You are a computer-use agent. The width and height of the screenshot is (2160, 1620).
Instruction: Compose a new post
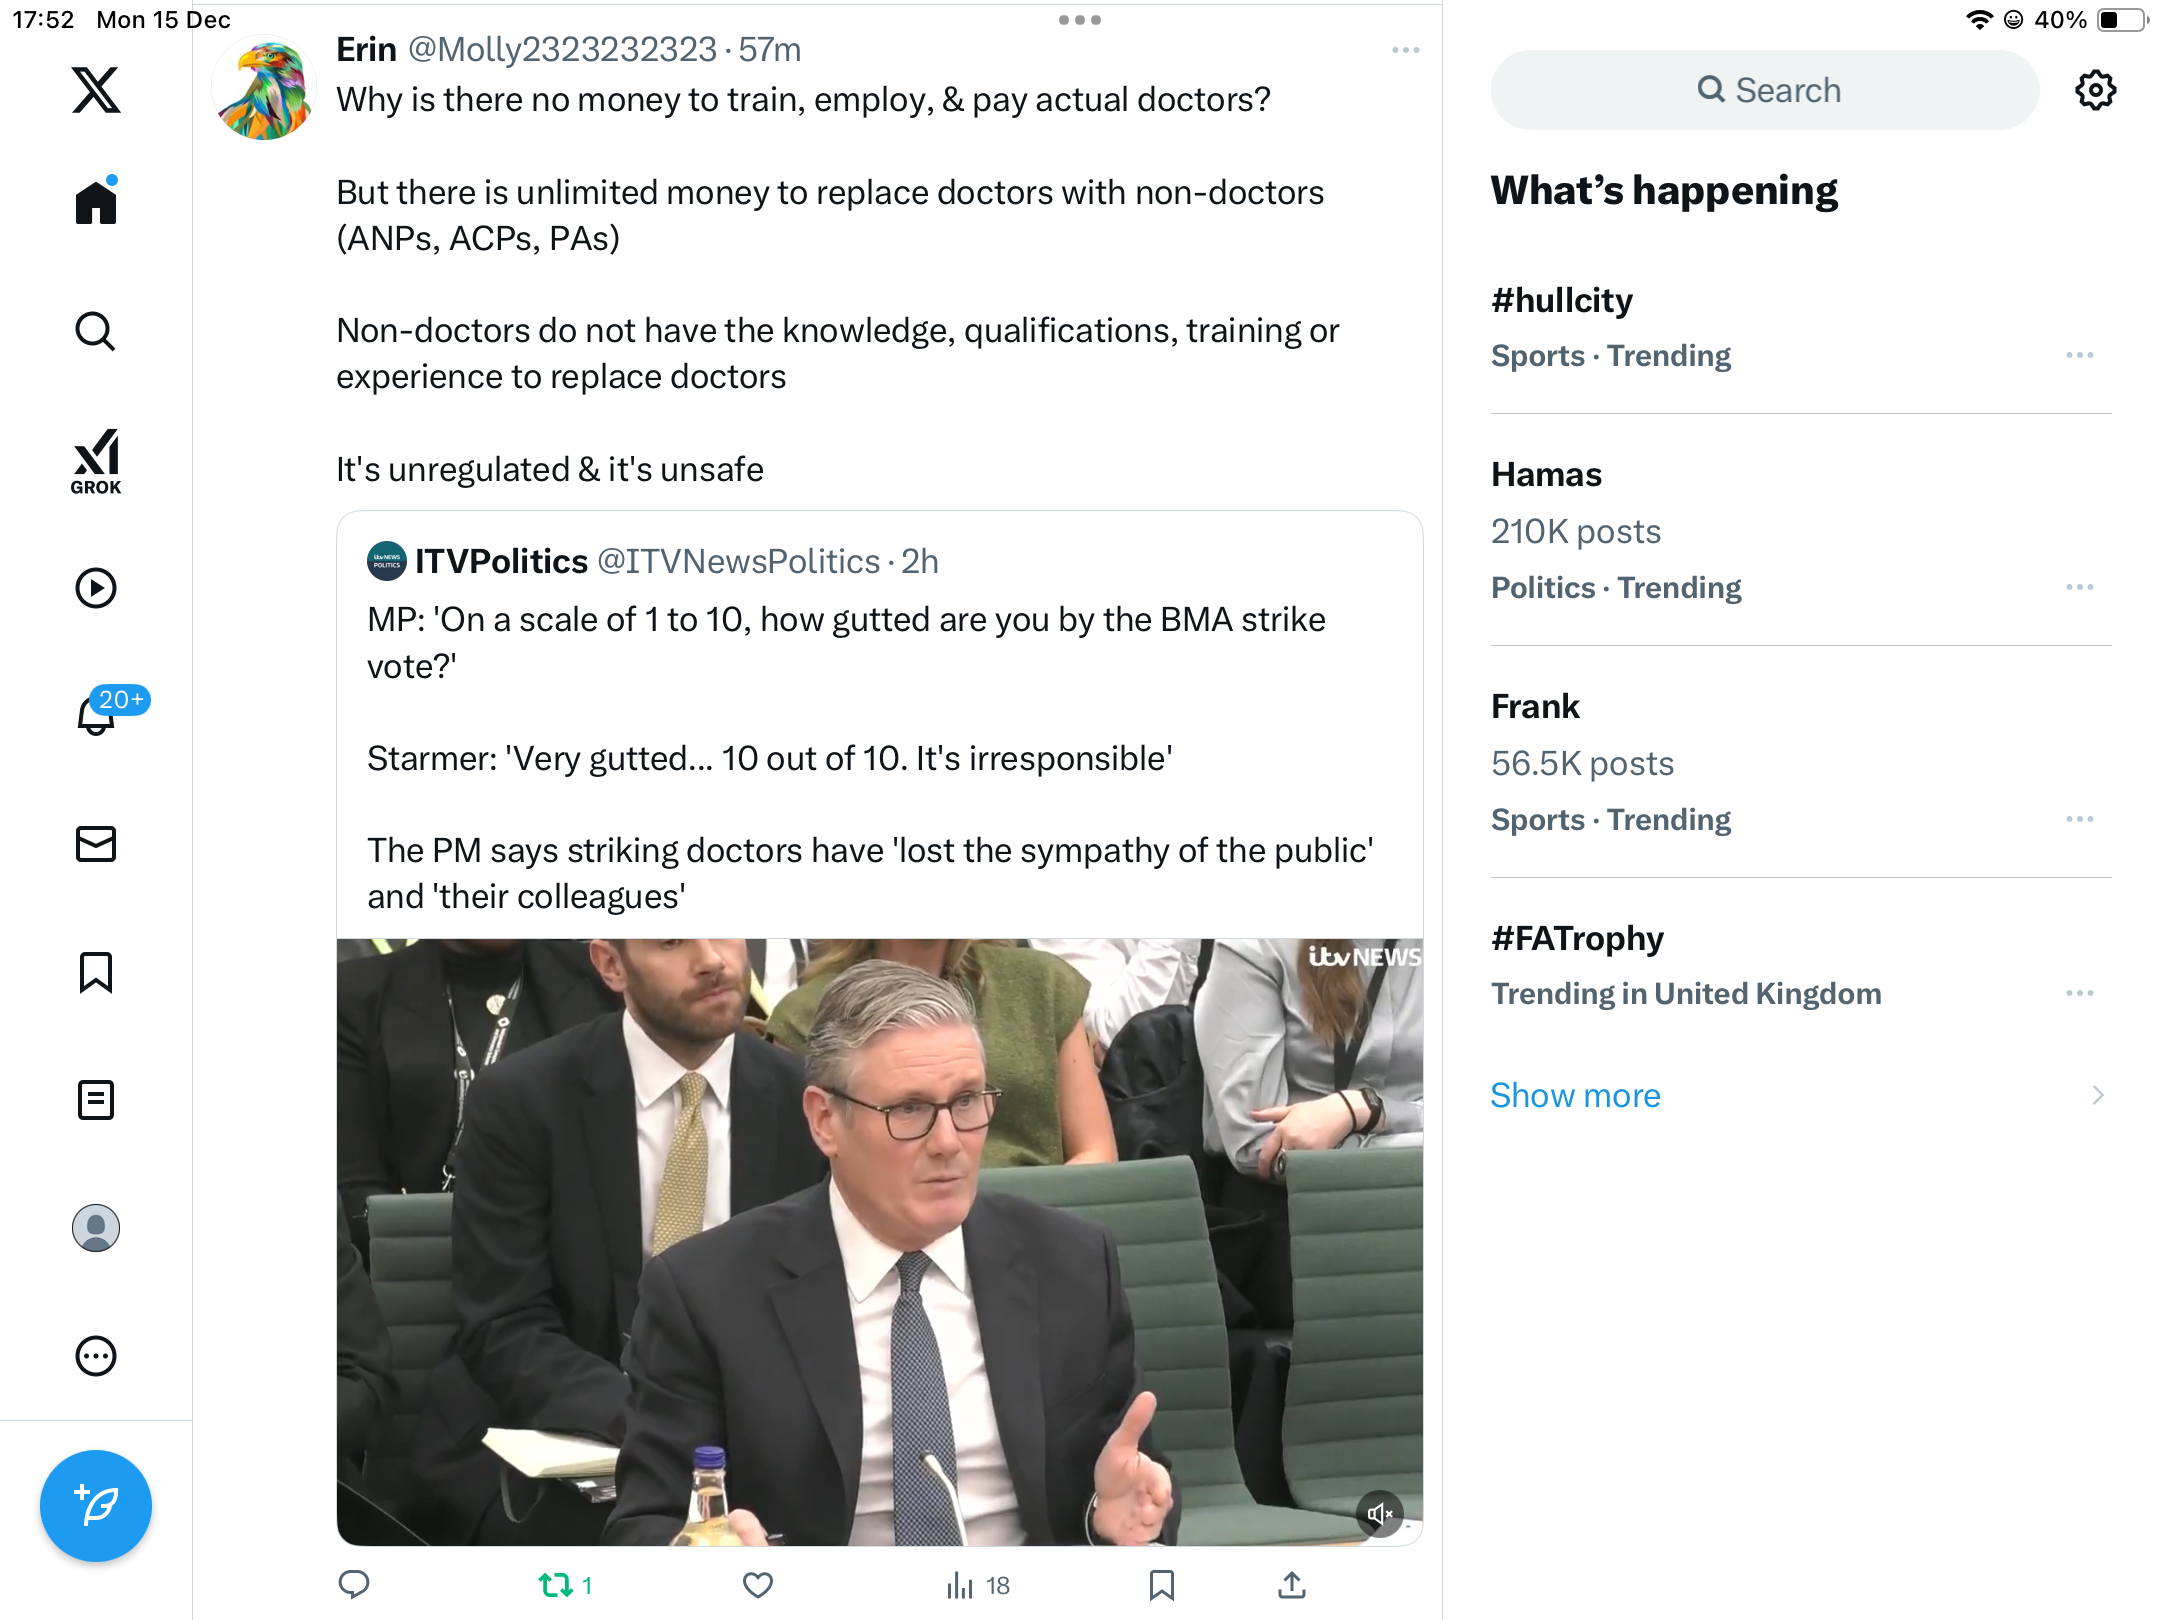coord(96,1505)
